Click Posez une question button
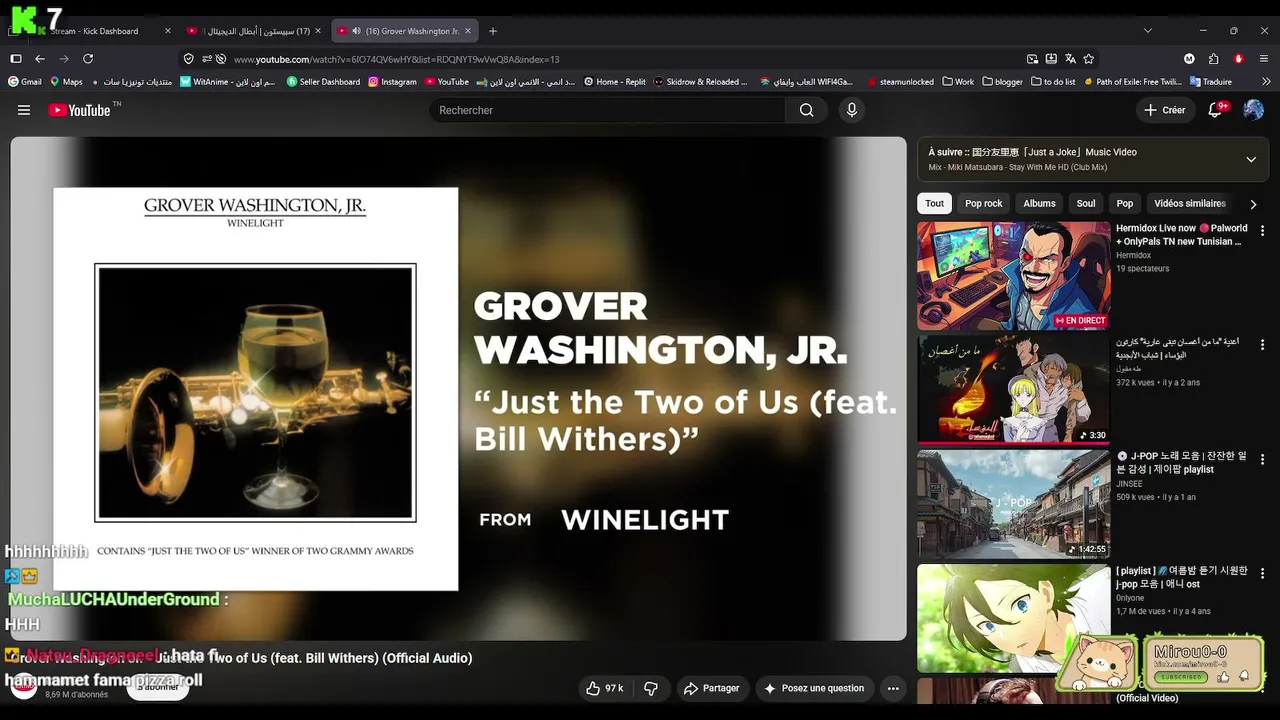The image size is (1280, 720). (815, 688)
